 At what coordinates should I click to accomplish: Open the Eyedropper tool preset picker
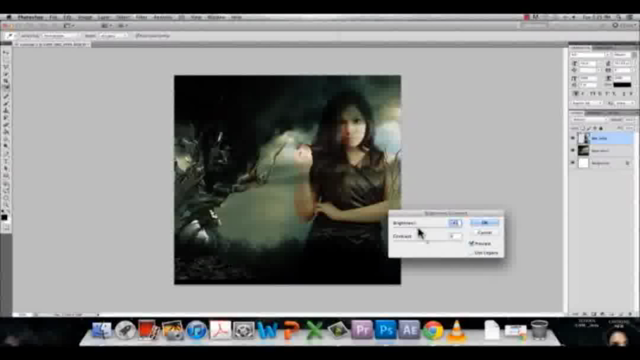tap(10, 36)
